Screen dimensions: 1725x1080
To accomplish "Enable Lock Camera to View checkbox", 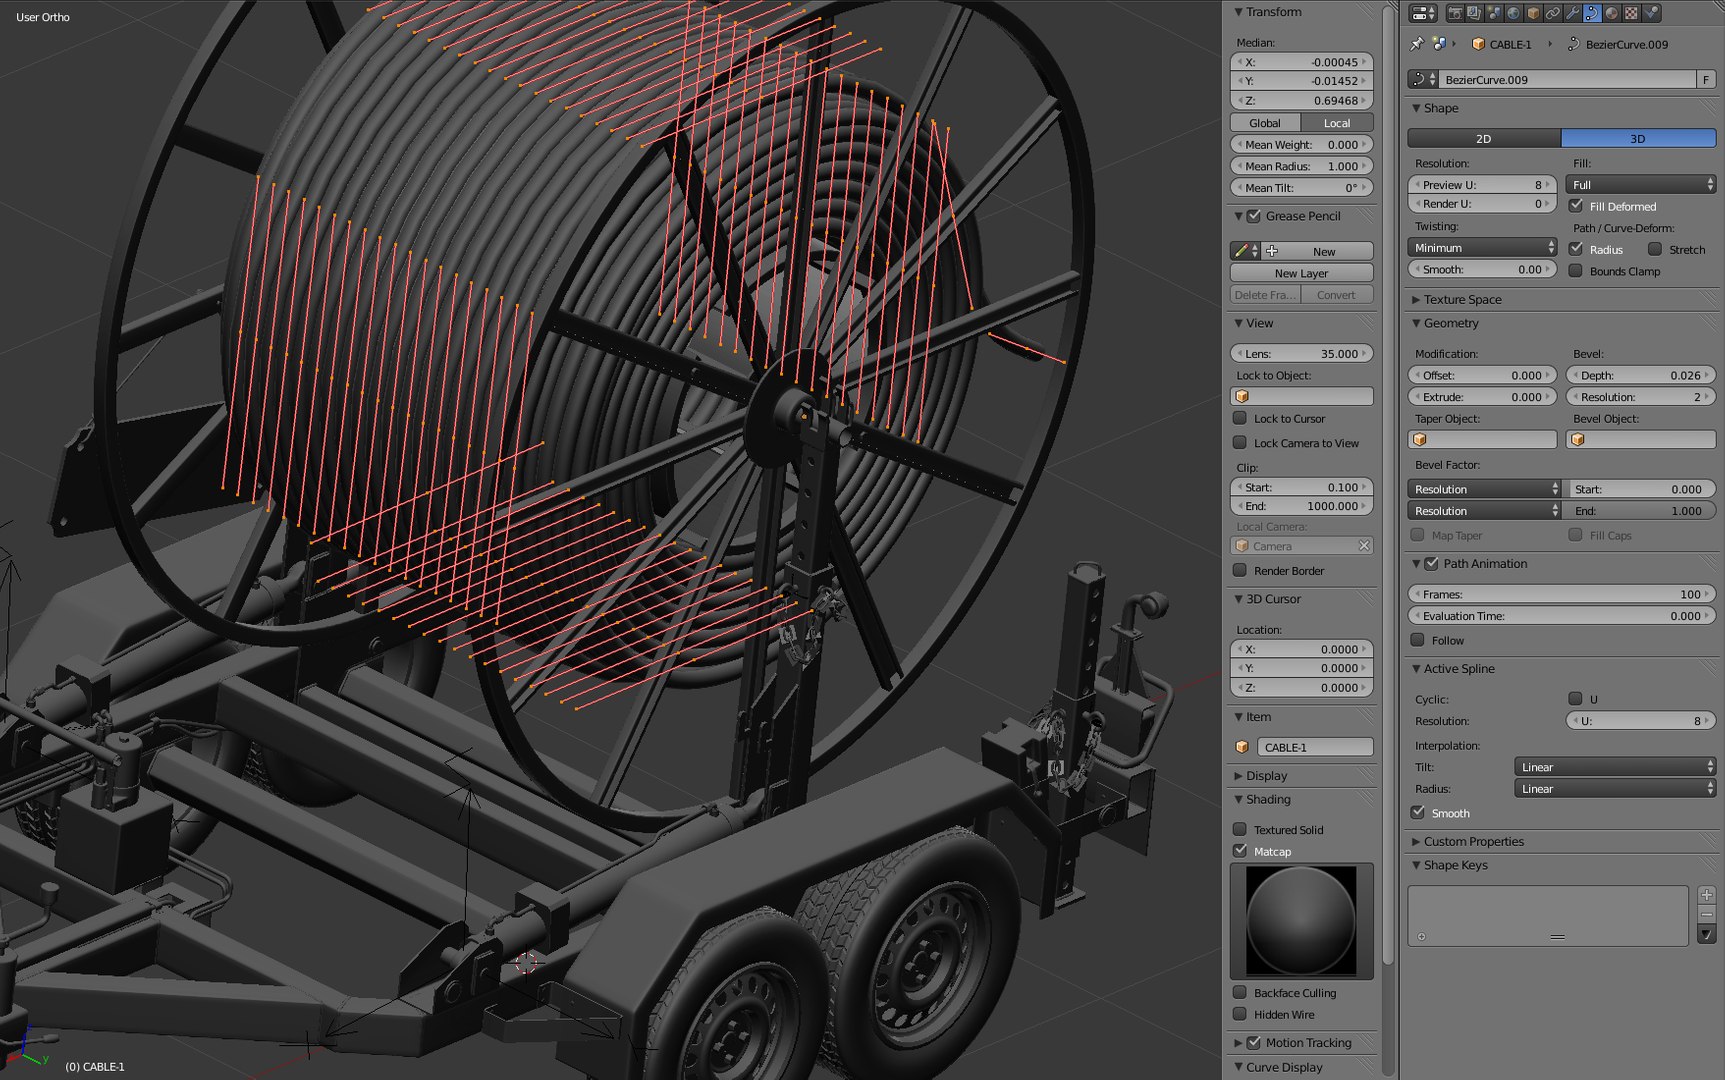I will [x=1240, y=443].
